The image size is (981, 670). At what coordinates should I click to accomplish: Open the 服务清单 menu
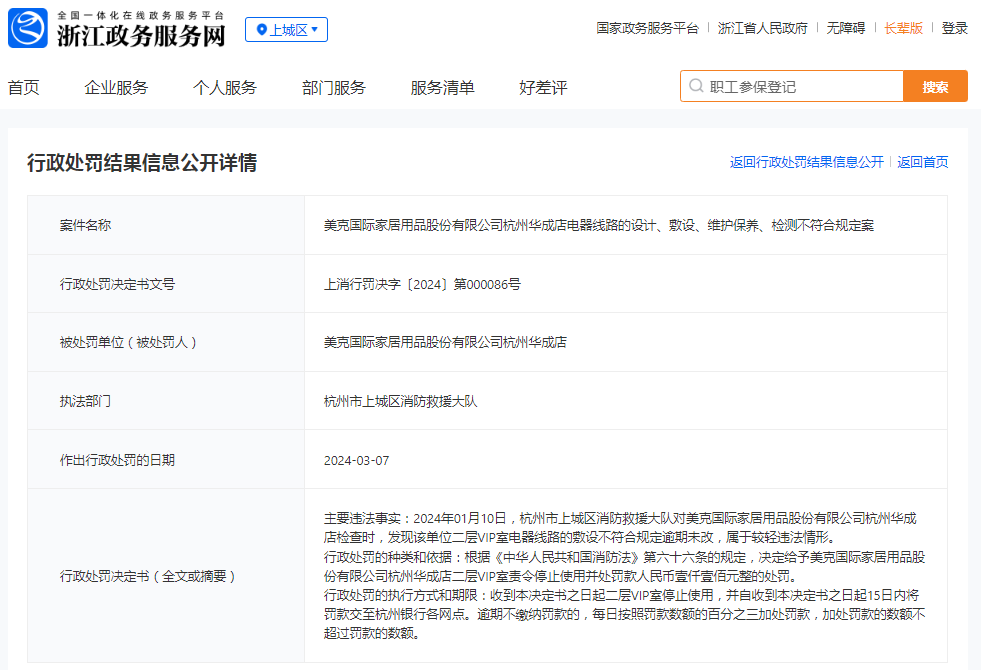pyautogui.click(x=442, y=88)
